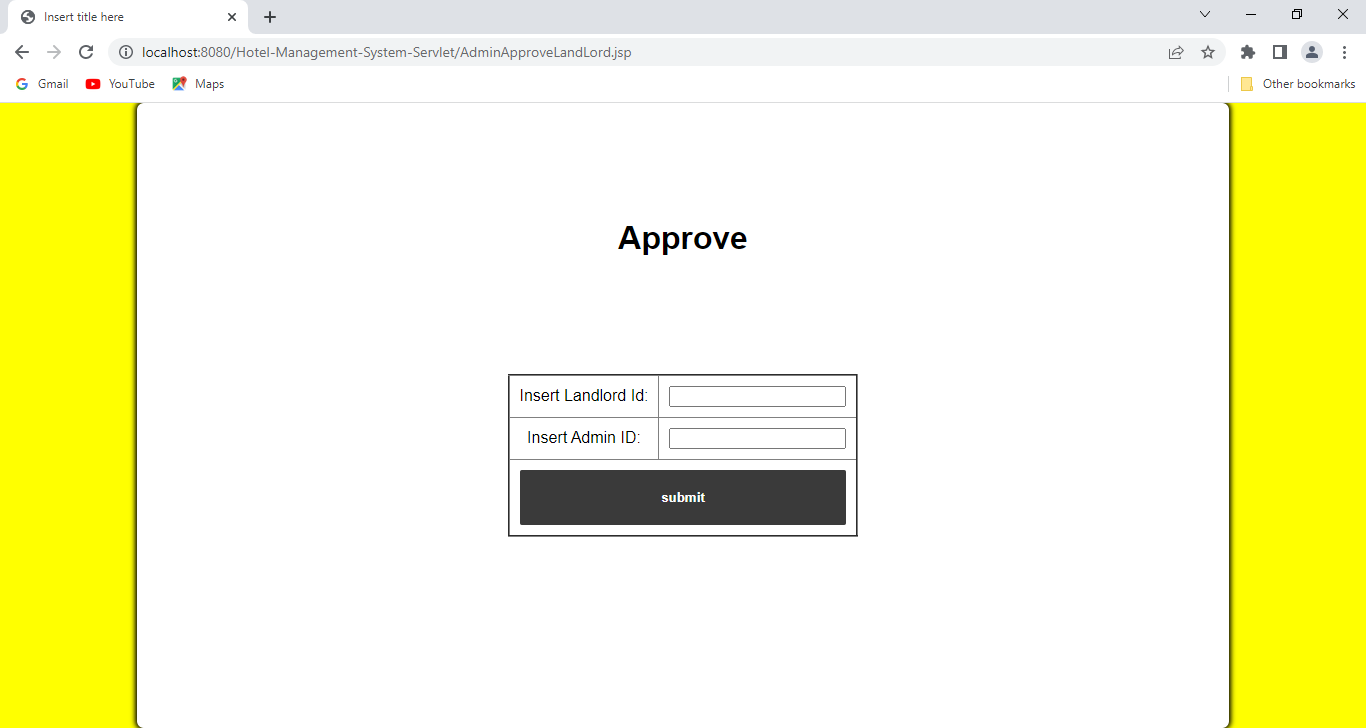The width and height of the screenshot is (1366, 728).
Task: Share this page icon
Action: point(1176,52)
